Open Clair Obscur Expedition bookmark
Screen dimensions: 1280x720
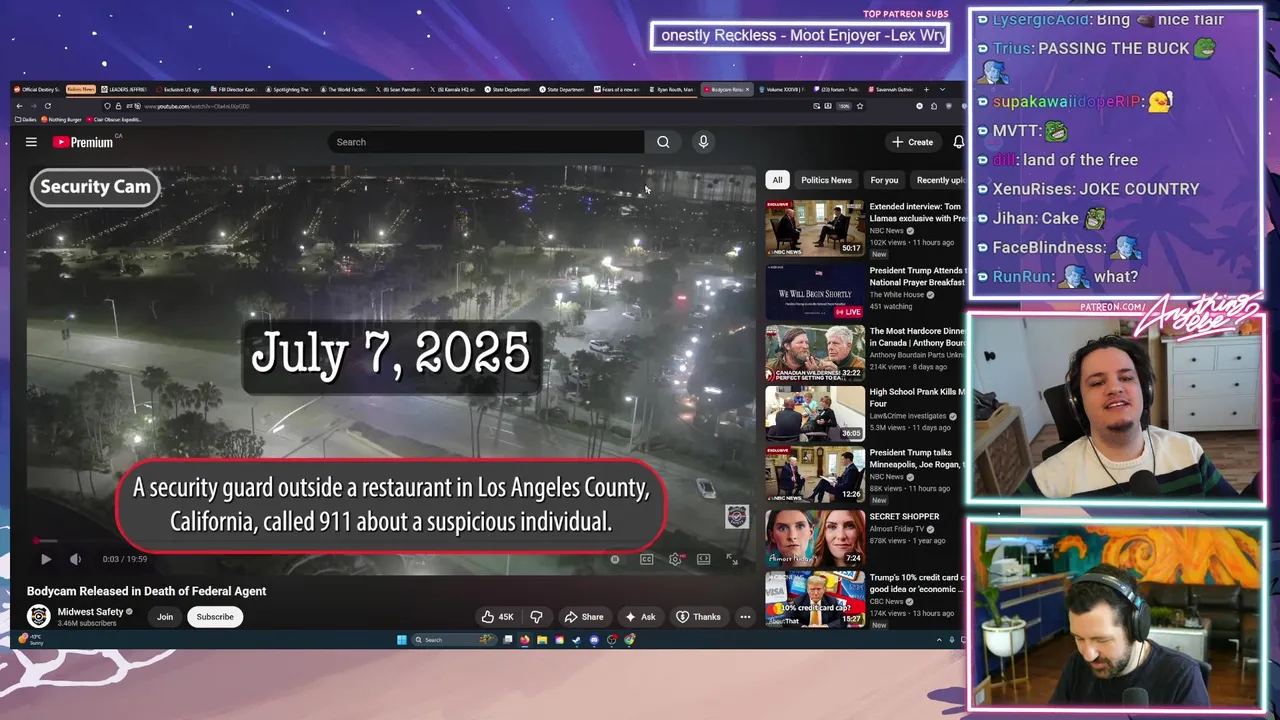click(113, 120)
